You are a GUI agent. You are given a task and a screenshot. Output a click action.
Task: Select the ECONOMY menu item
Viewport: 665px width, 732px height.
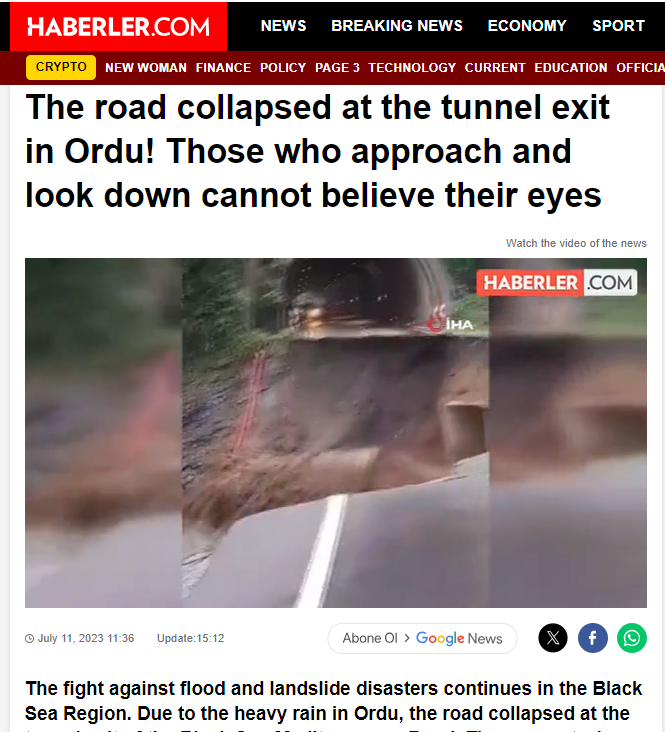(x=527, y=26)
